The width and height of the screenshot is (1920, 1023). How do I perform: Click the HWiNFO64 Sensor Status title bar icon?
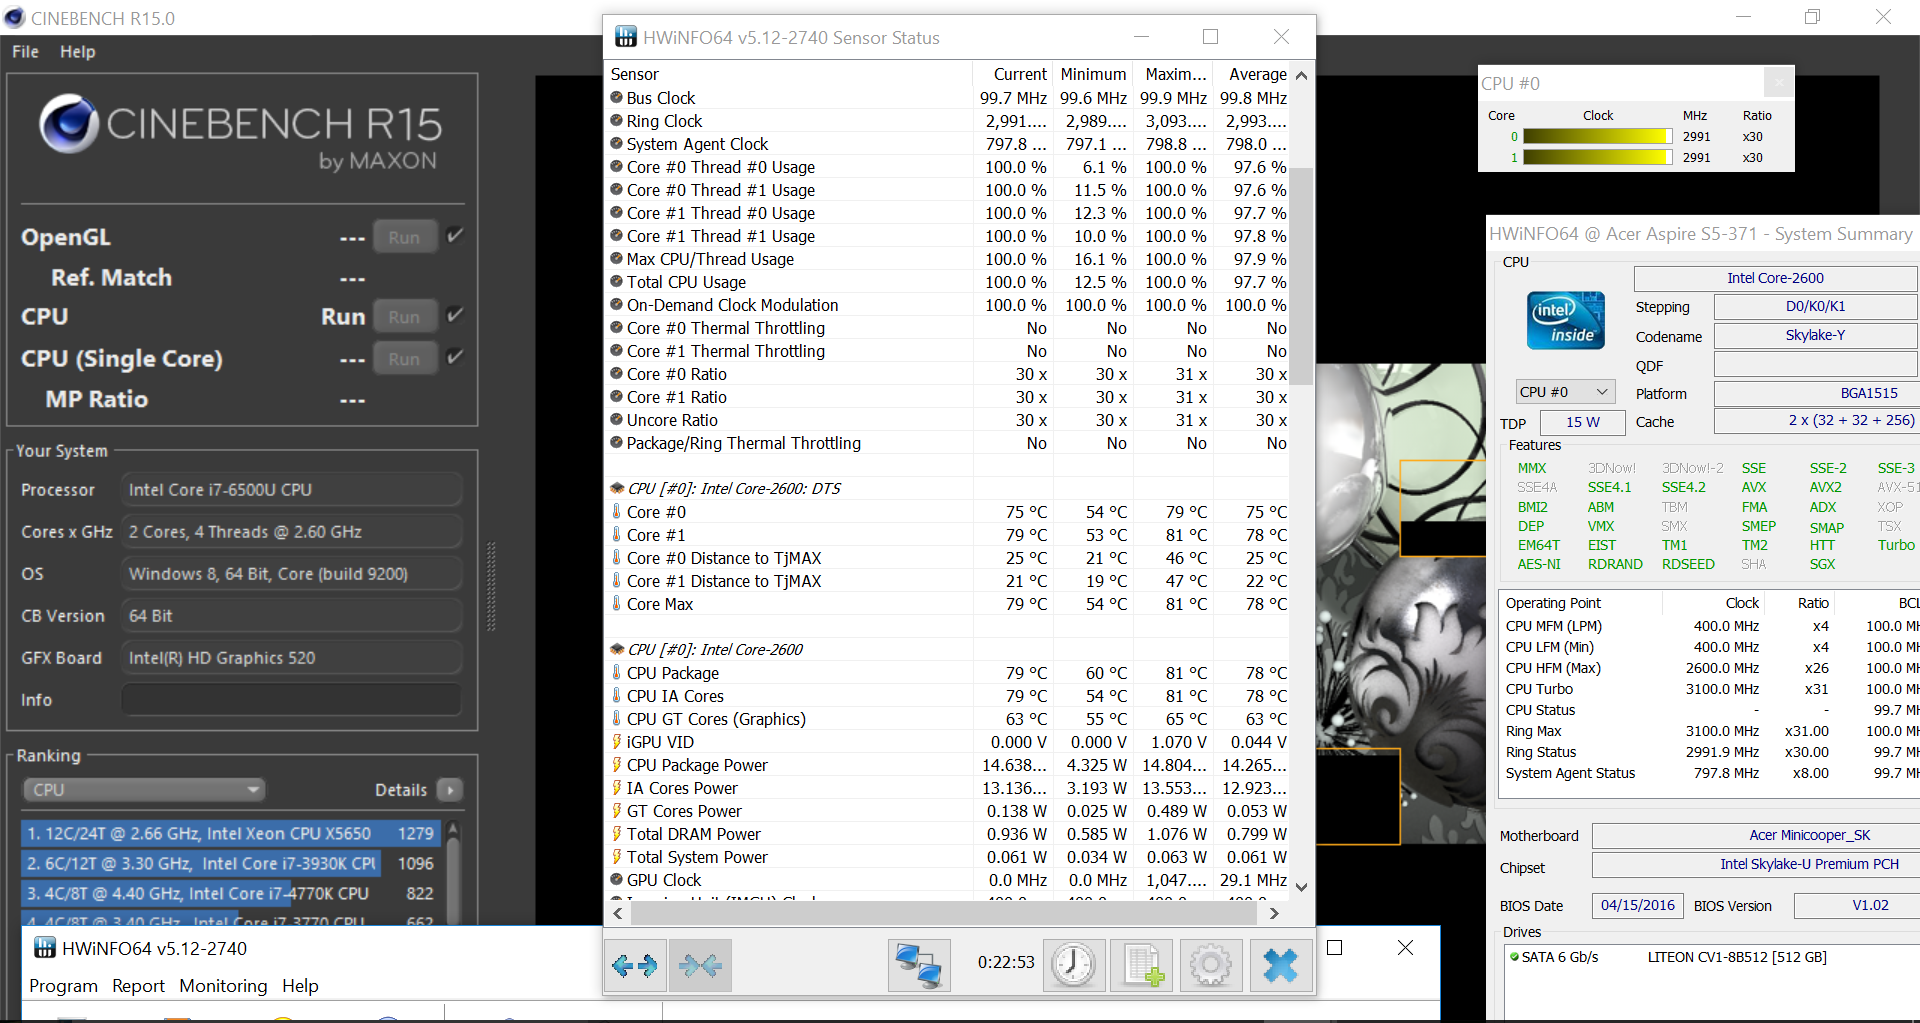[x=626, y=37]
